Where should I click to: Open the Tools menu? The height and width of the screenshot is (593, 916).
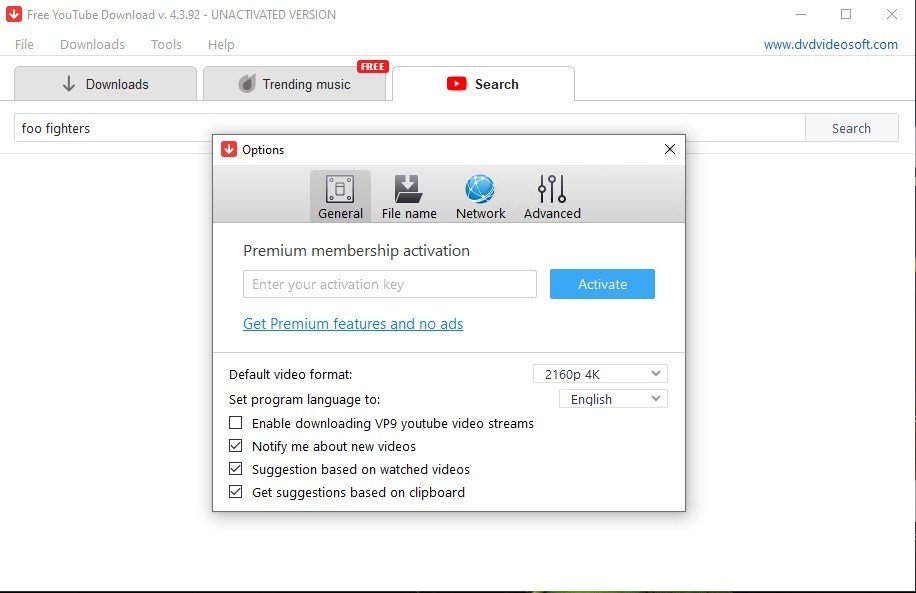point(166,44)
